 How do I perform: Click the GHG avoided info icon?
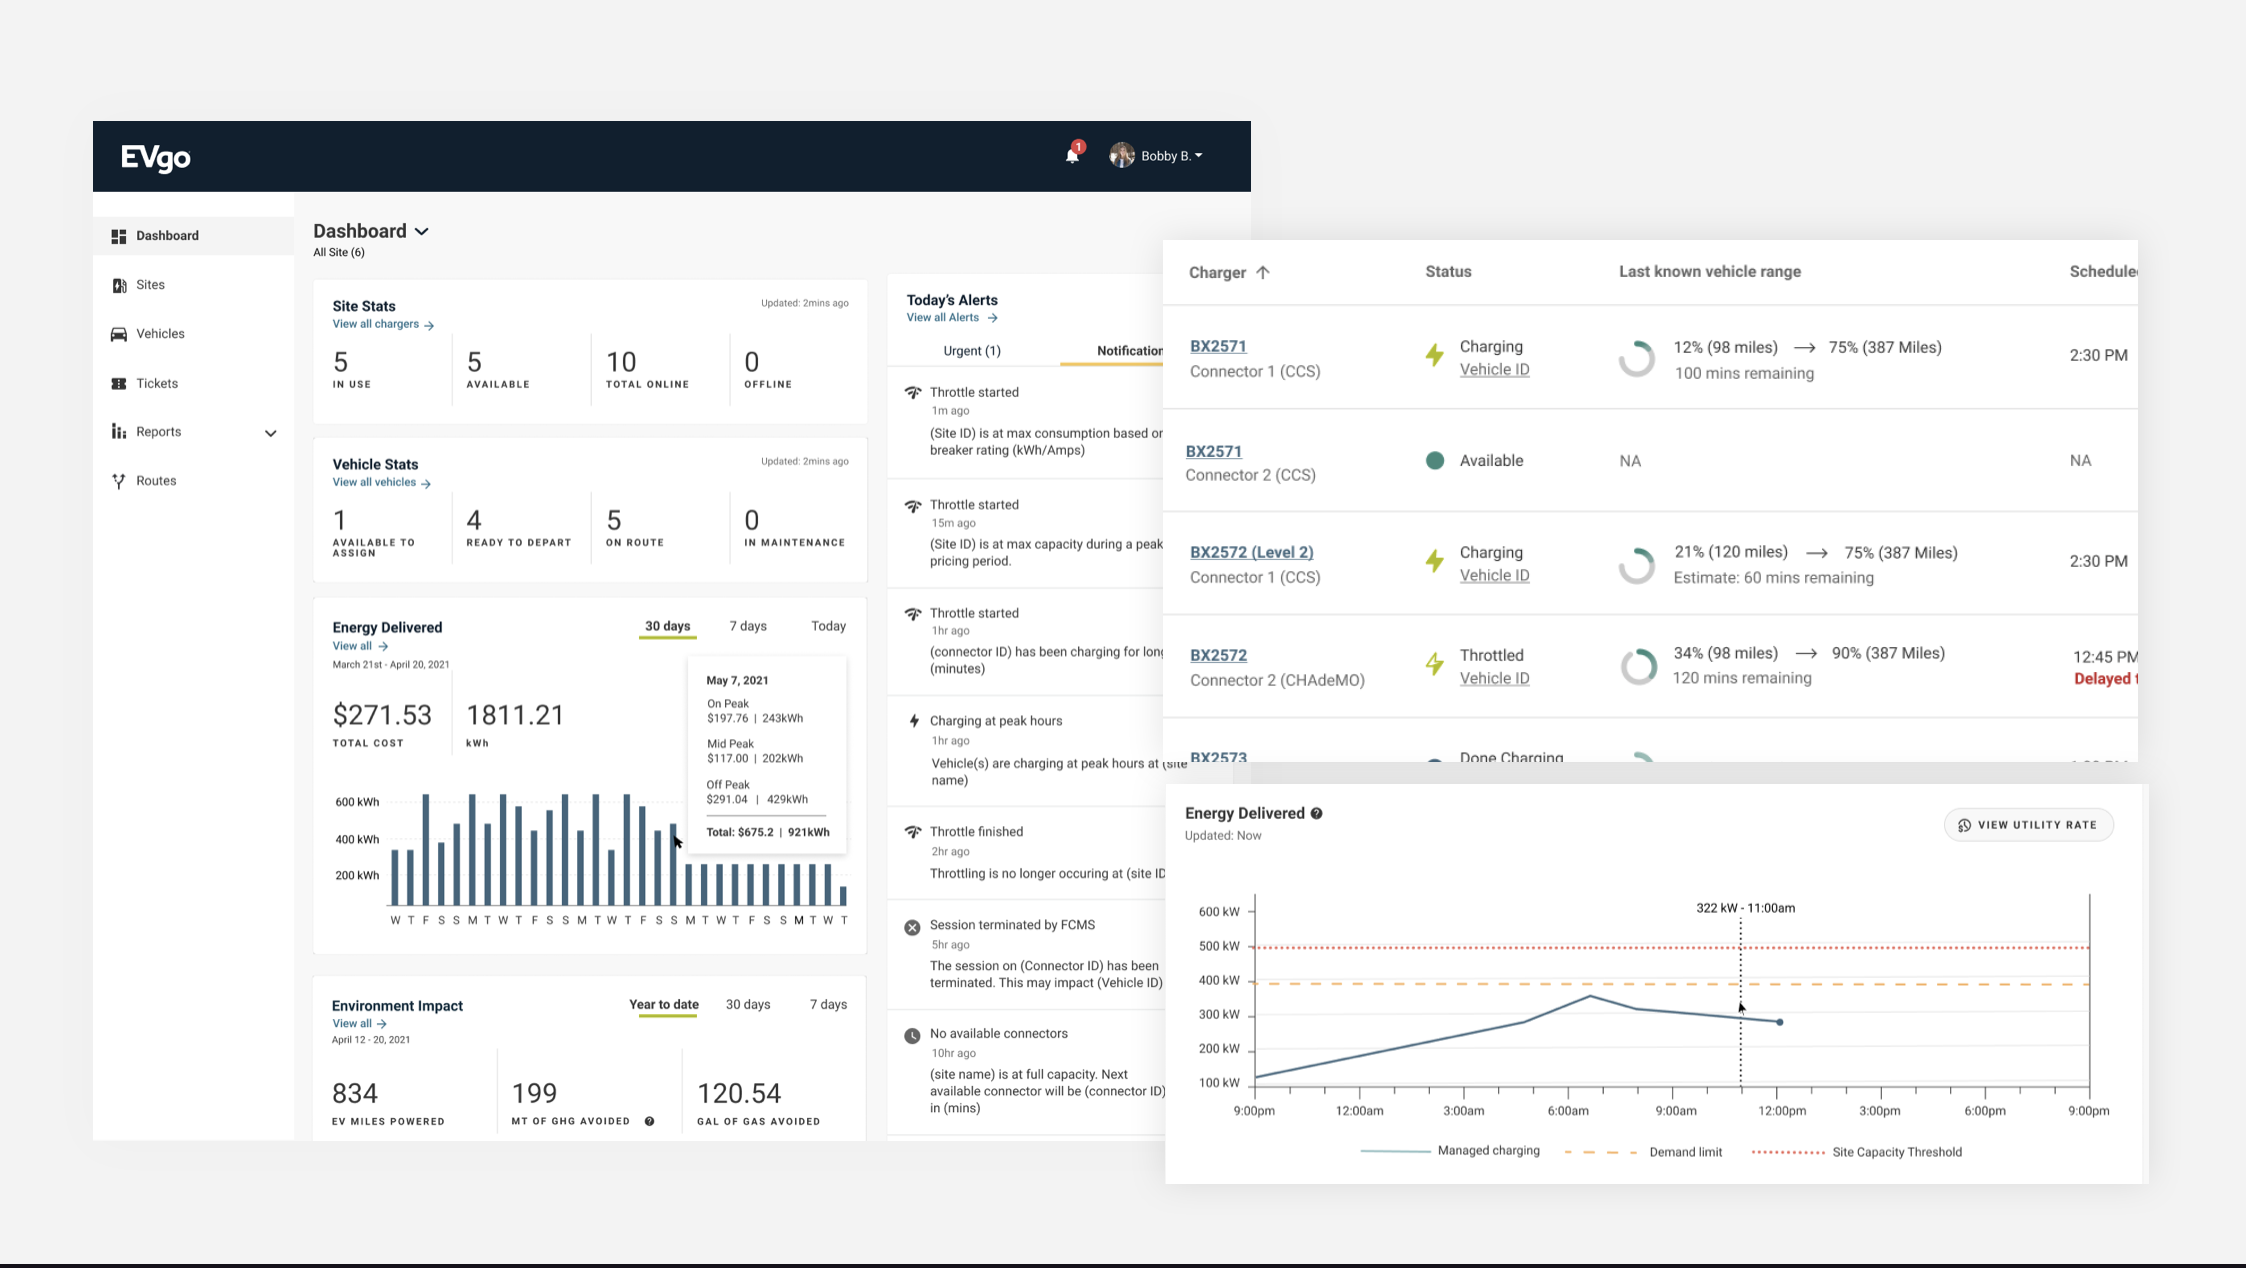(650, 1121)
